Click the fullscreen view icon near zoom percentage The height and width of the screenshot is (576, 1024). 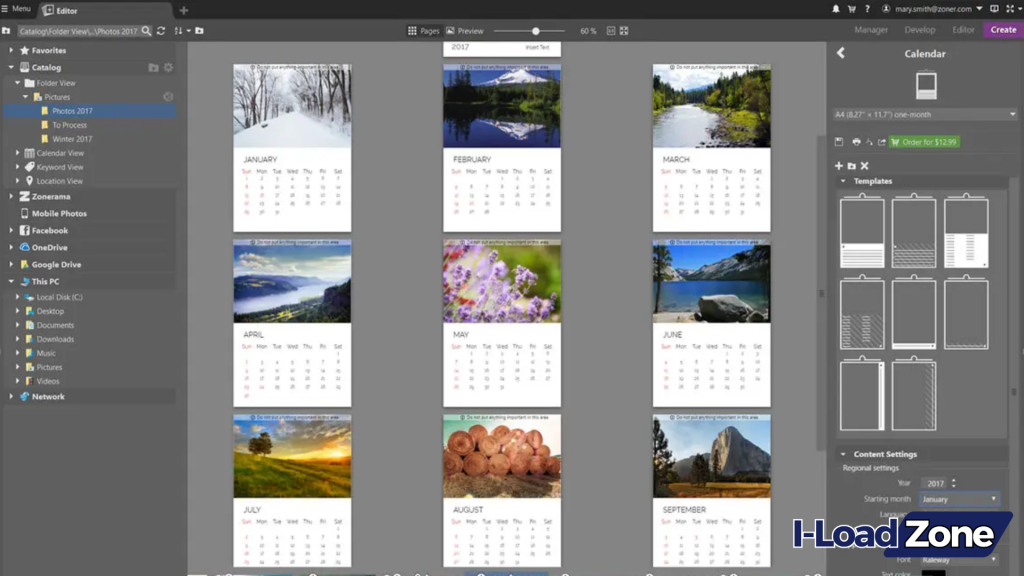(x=624, y=30)
